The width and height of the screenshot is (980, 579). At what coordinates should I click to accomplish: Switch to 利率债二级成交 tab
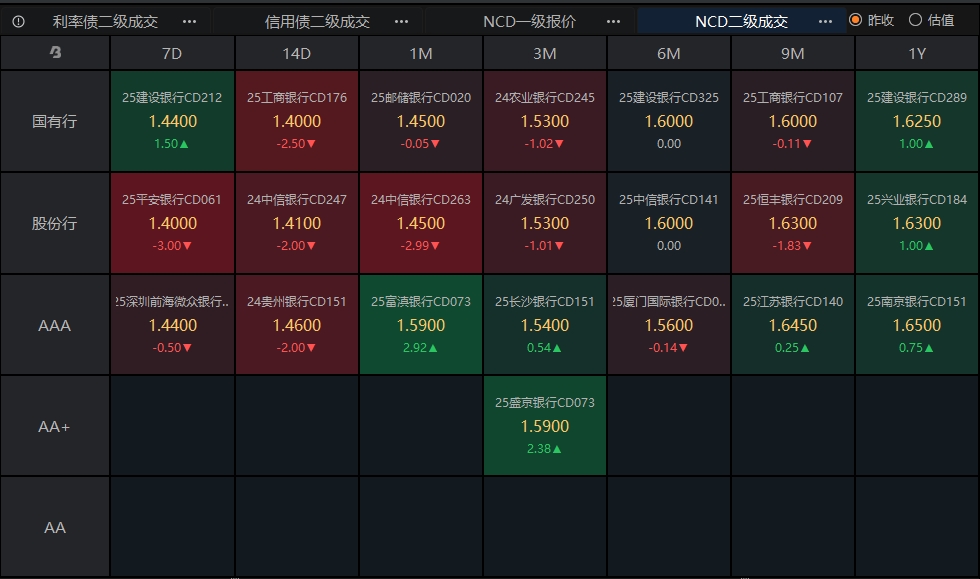105,21
